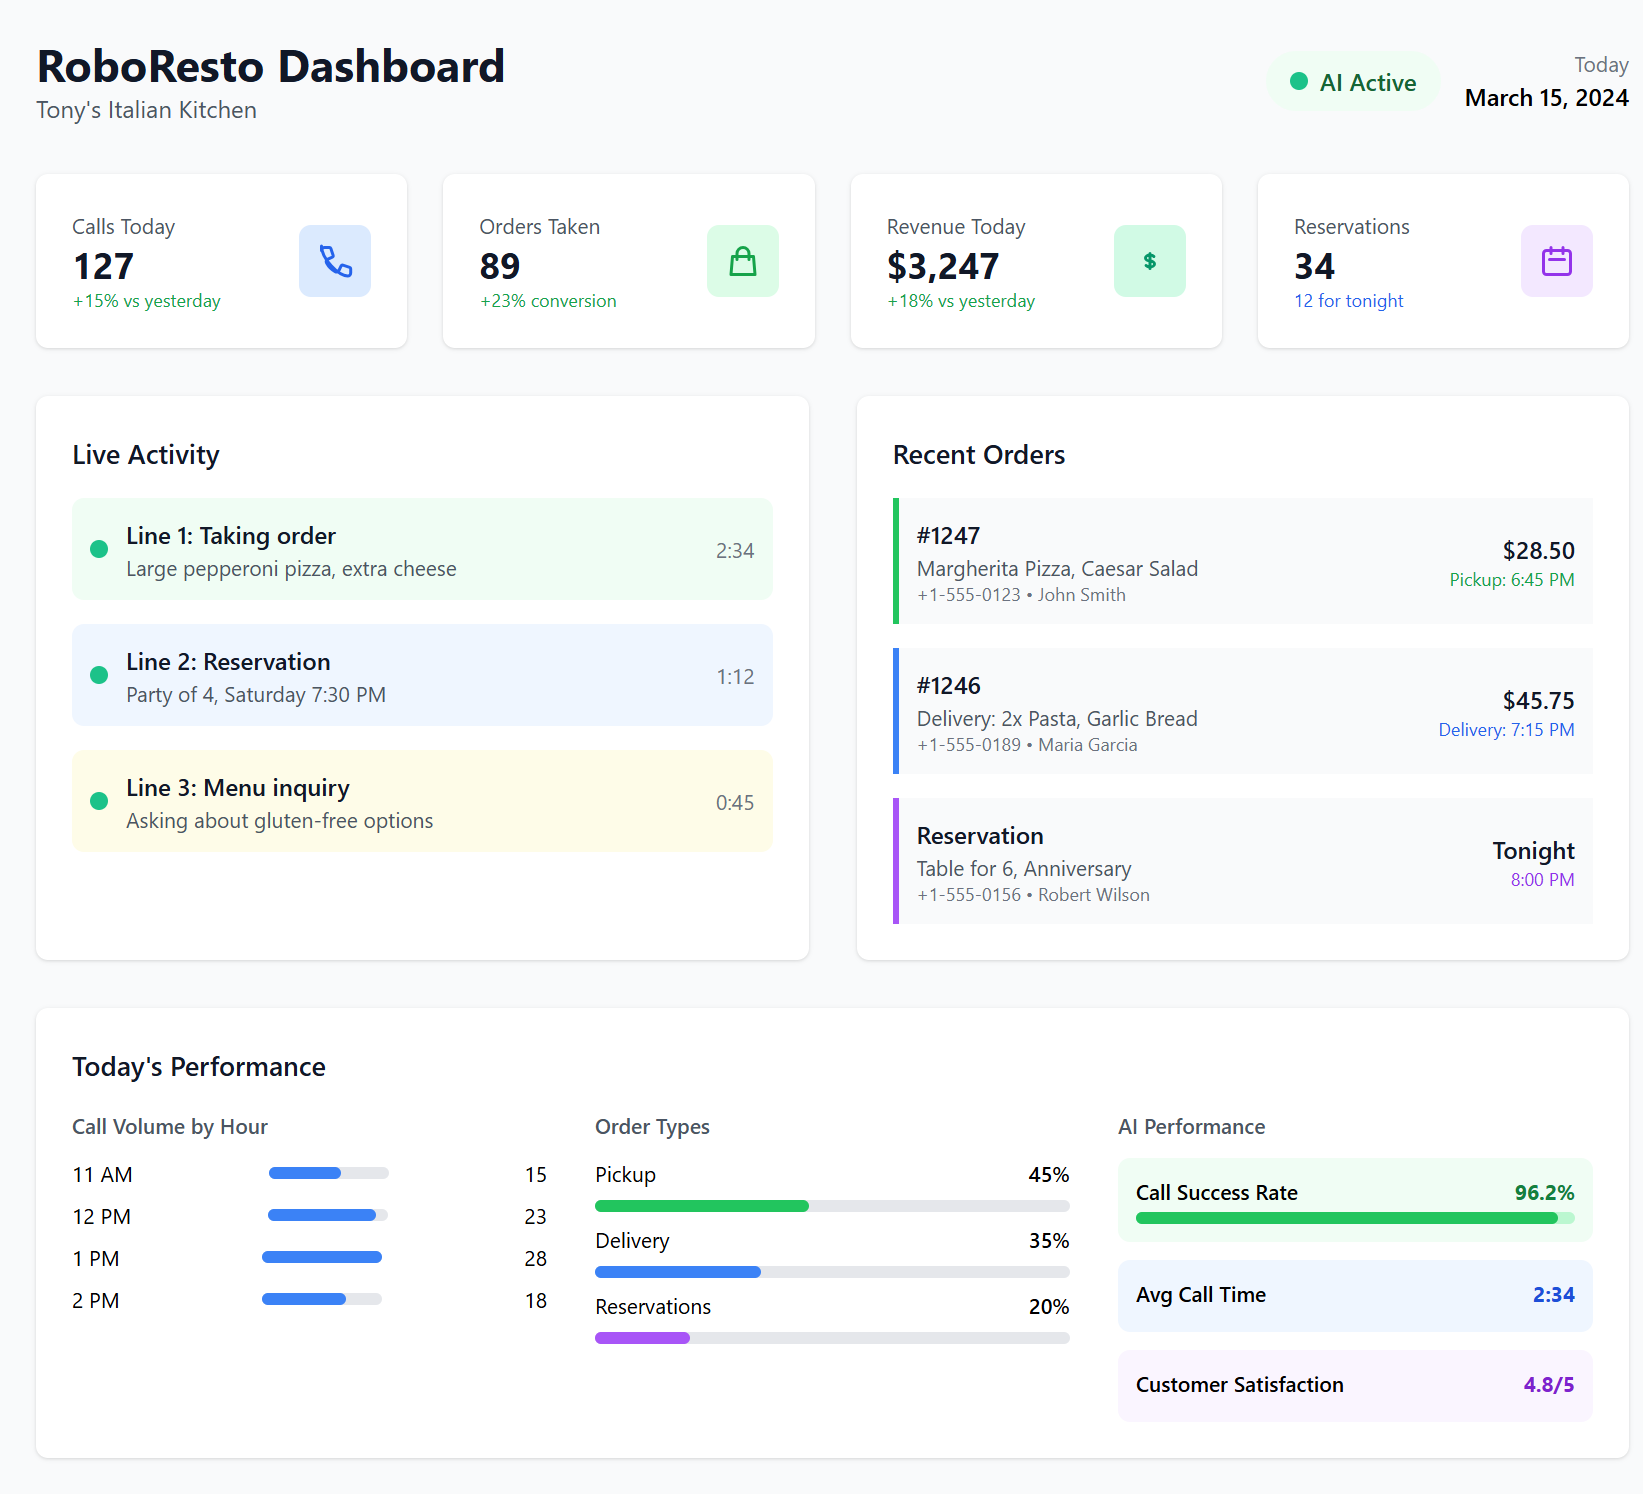This screenshot has height=1494, width=1643.
Task: Select the Call Success Rate metric card
Action: pyautogui.click(x=1354, y=1200)
